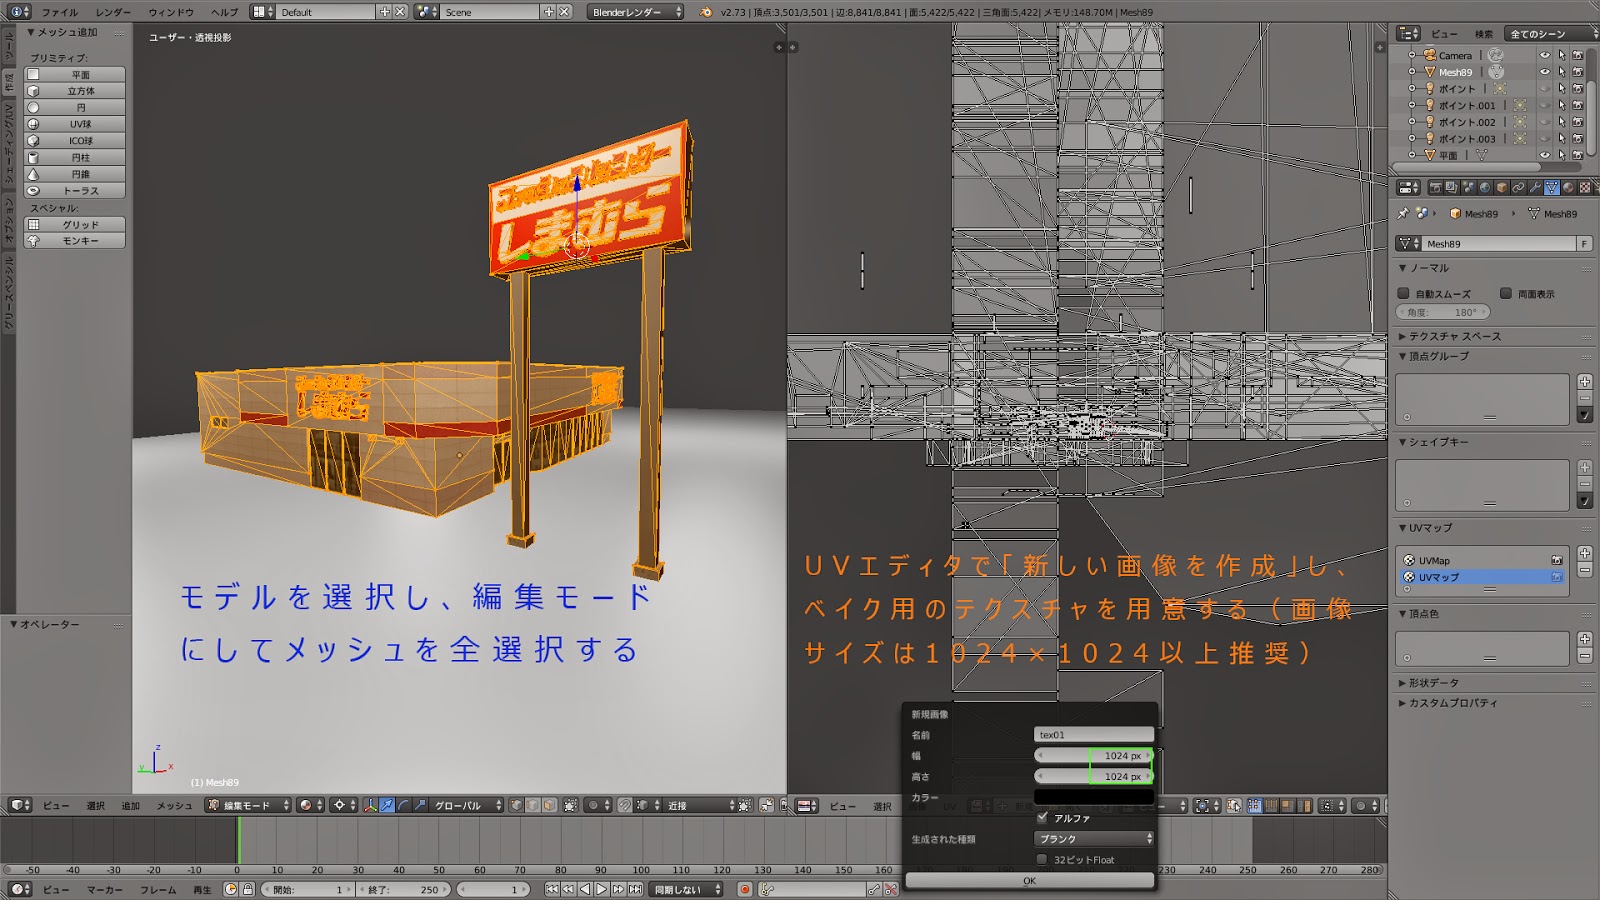Jump to the timeline start frame
The image size is (1600, 900).
click(552, 889)
